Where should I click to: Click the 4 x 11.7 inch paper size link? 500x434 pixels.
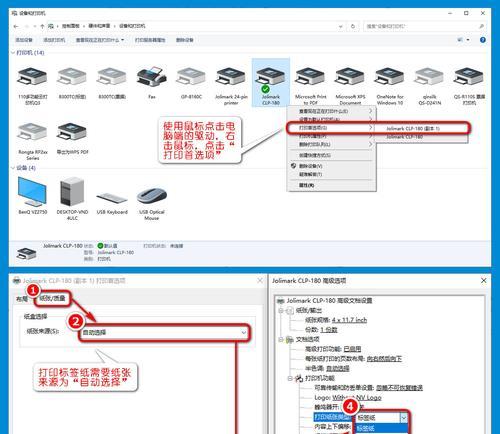[349, 320]
